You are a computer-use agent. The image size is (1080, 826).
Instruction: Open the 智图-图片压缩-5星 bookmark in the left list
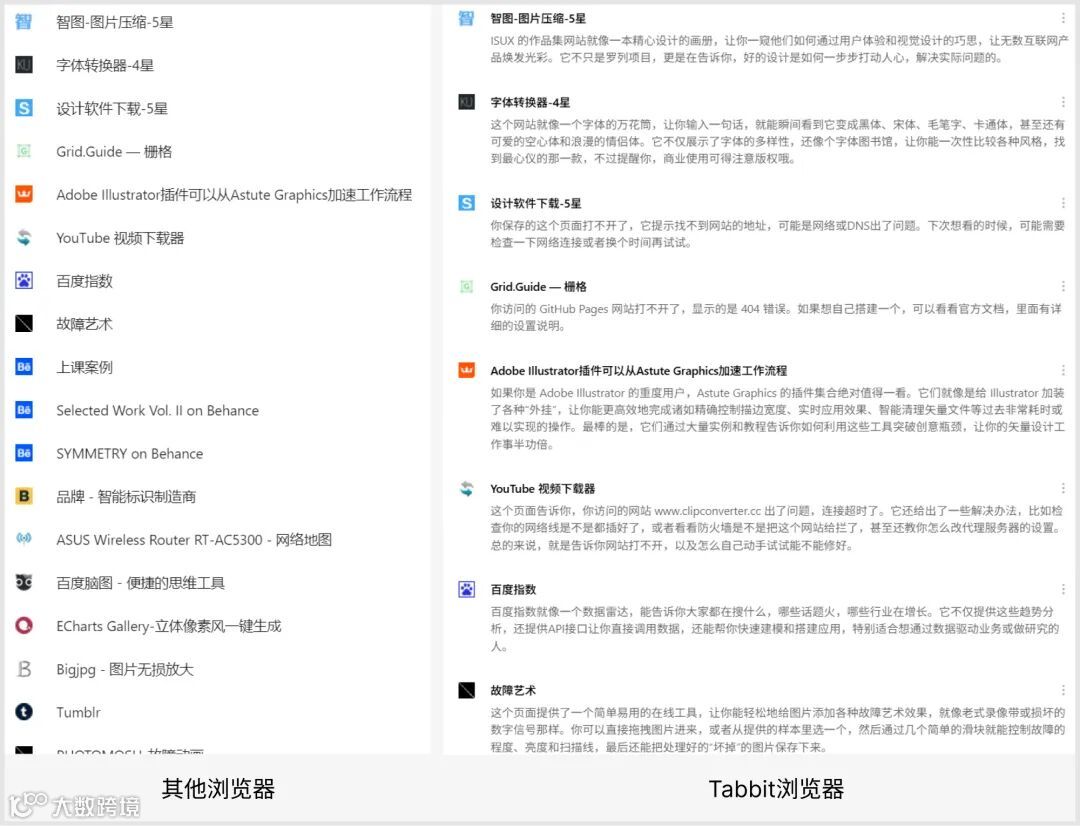click(114, 22)
